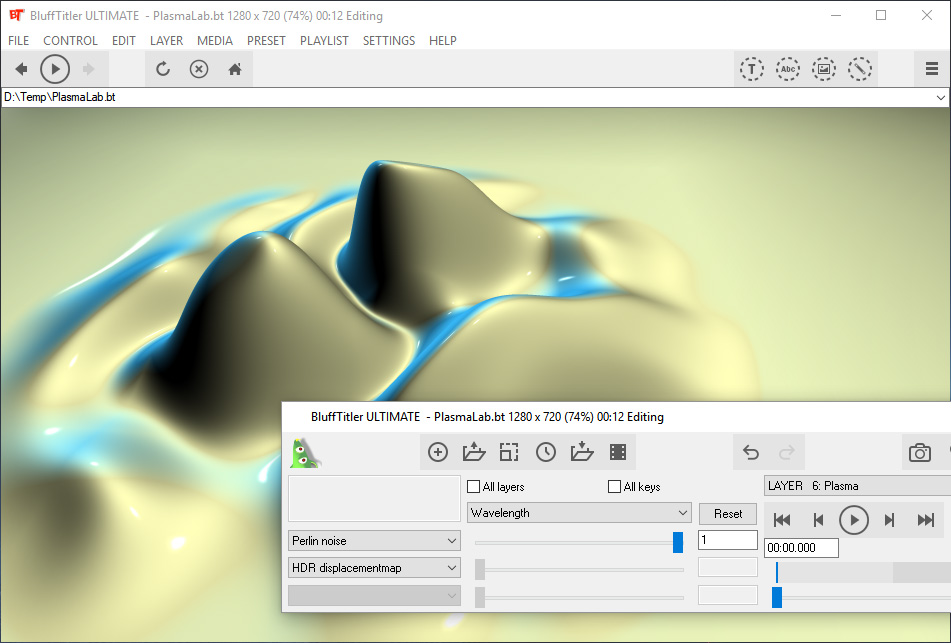Click the empty text box in tool window
This screenshot has width=951, height=643.
(374, 499)
